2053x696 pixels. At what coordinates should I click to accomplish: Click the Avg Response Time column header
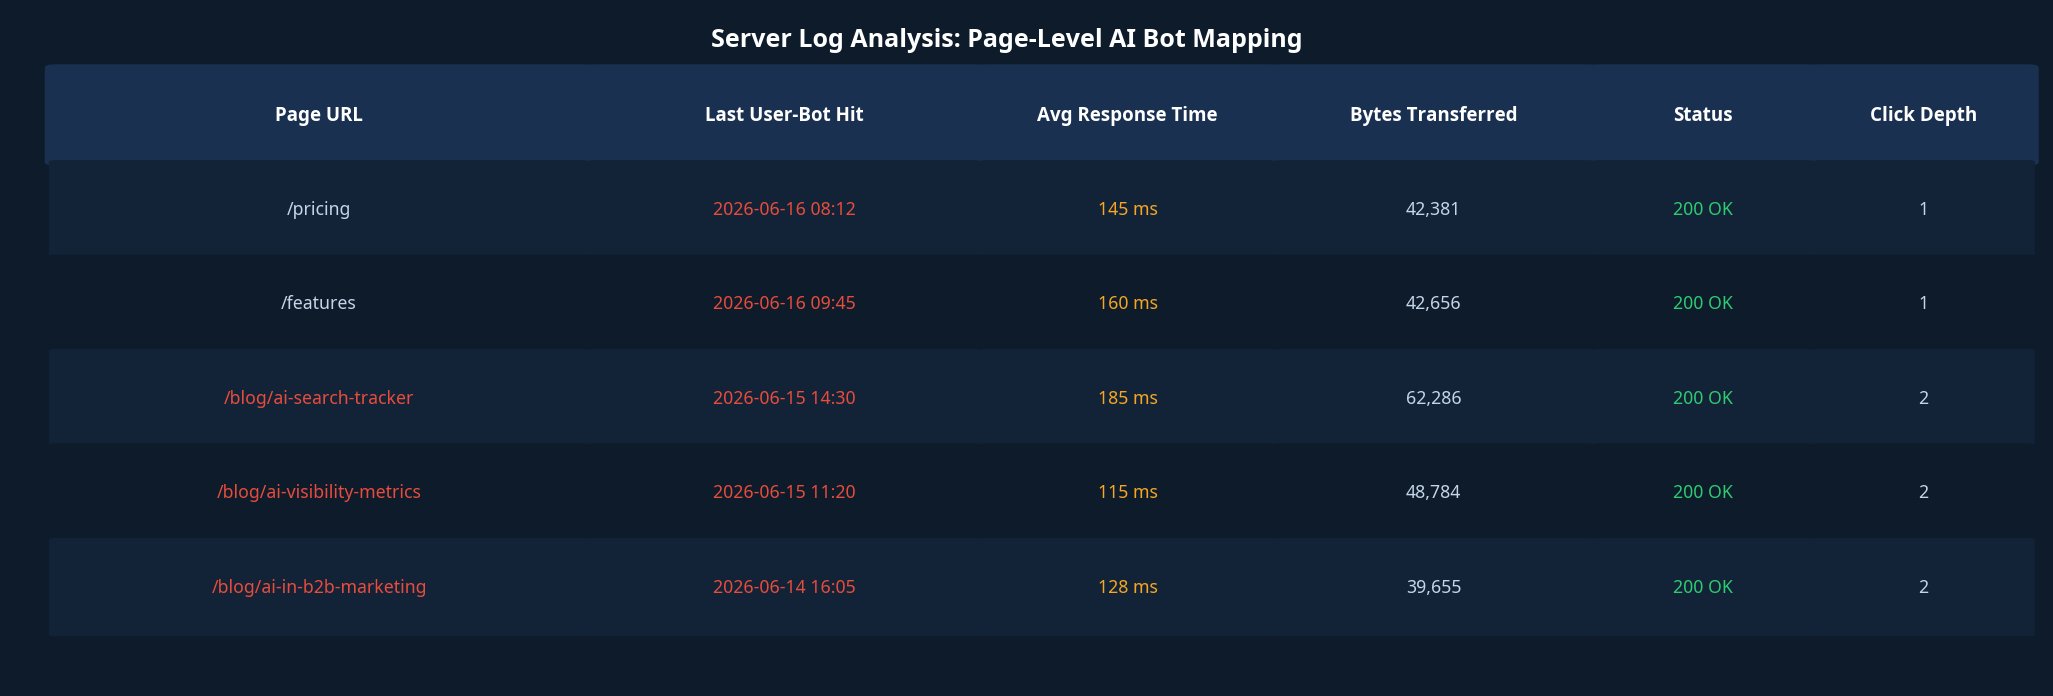(1127, 114)
